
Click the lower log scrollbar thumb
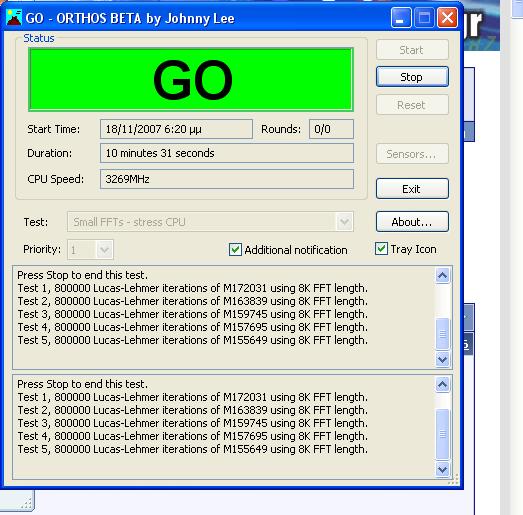click(443, 434)
